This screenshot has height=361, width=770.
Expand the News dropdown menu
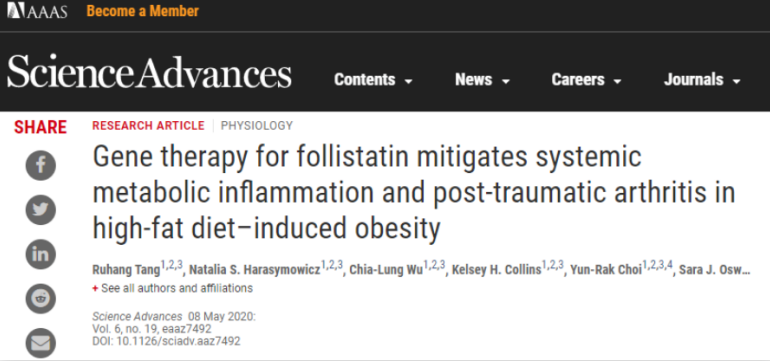click(x=482, y=80)
